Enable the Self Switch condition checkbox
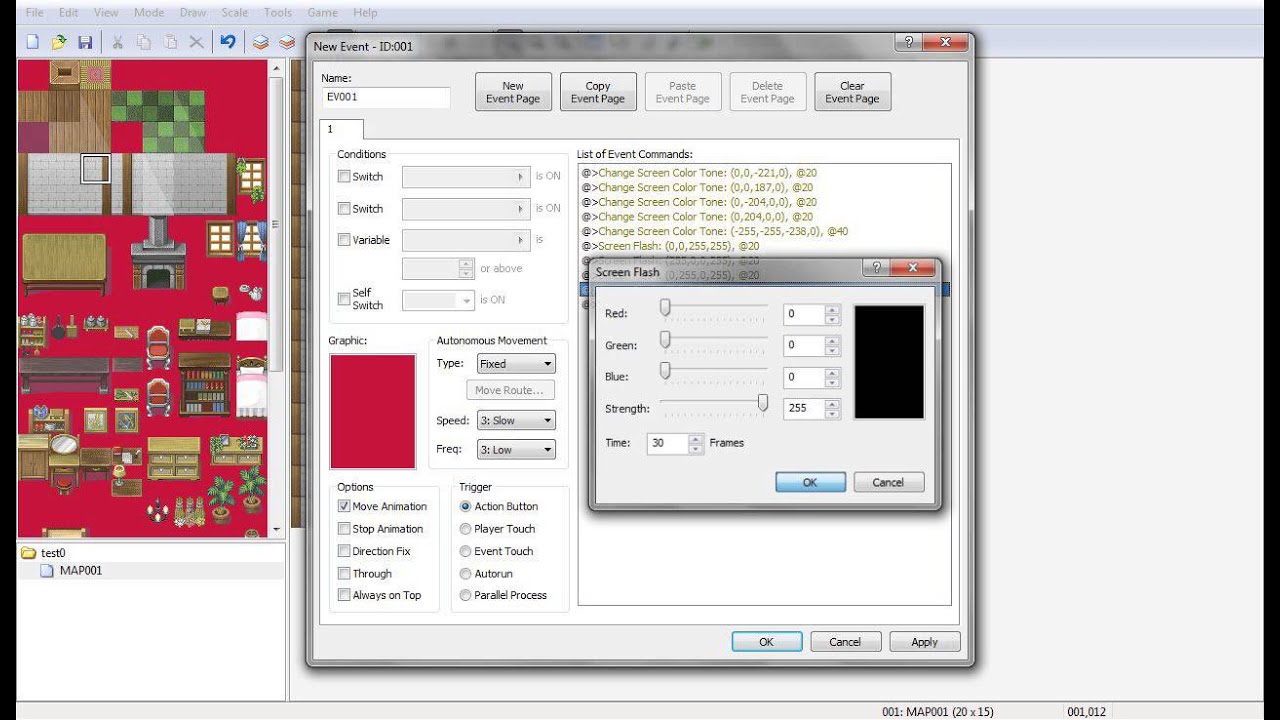This screenshot has width=1280, height=720. [344, 299]
